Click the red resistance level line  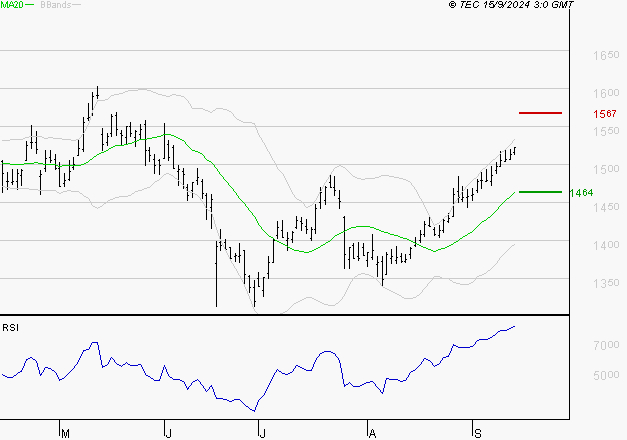[x=540, y=113]
